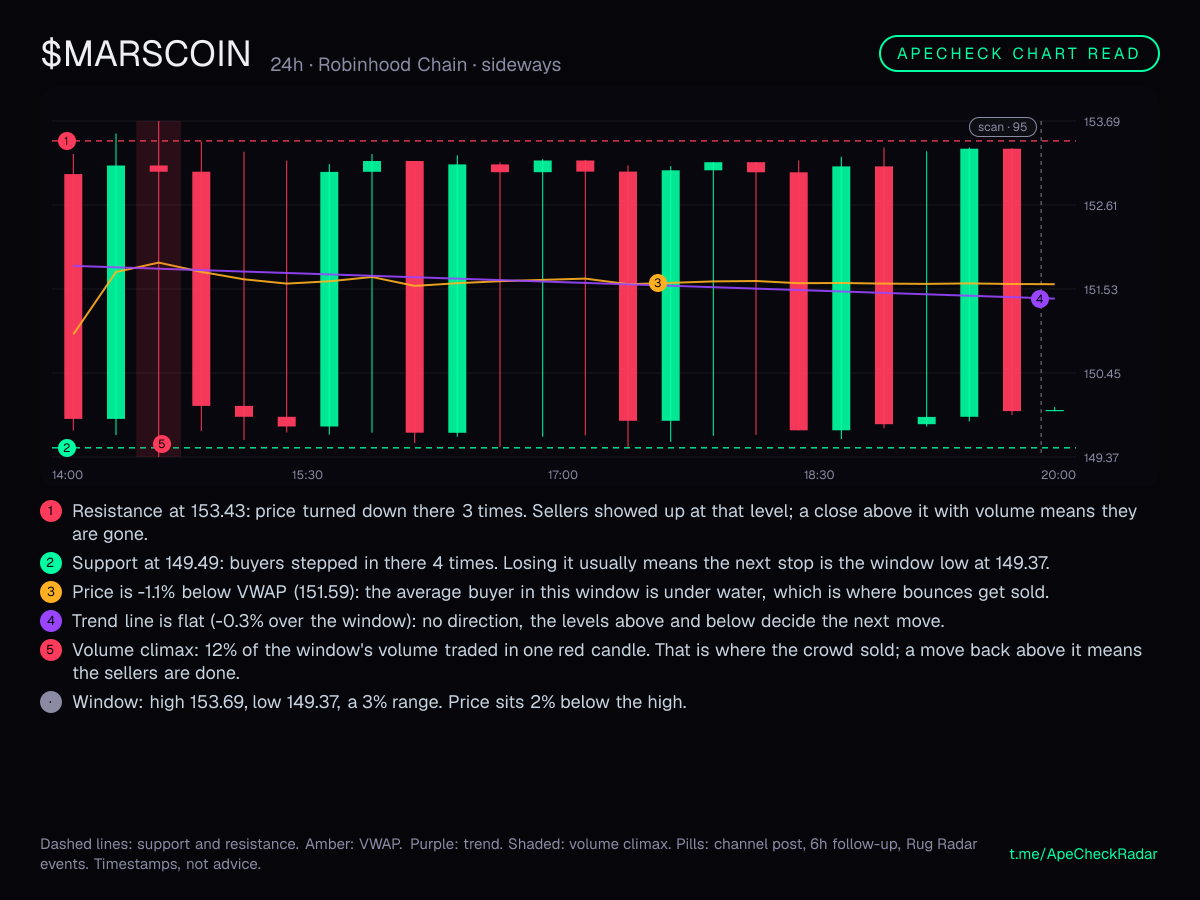Click the shaded volume climax candle region
This screenshot has height=900, width=1200.
tap(158, 288)
